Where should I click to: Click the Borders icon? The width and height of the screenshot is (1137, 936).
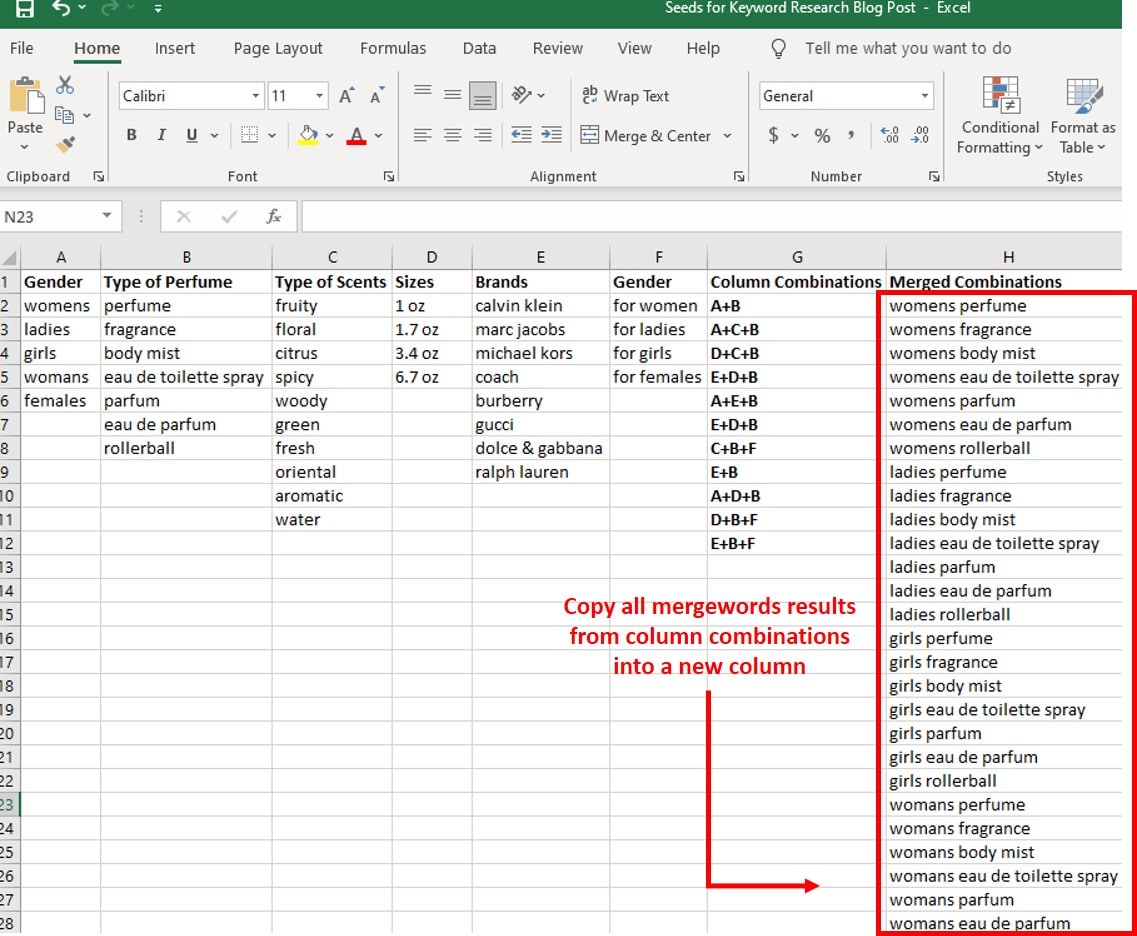coord(249,135)
